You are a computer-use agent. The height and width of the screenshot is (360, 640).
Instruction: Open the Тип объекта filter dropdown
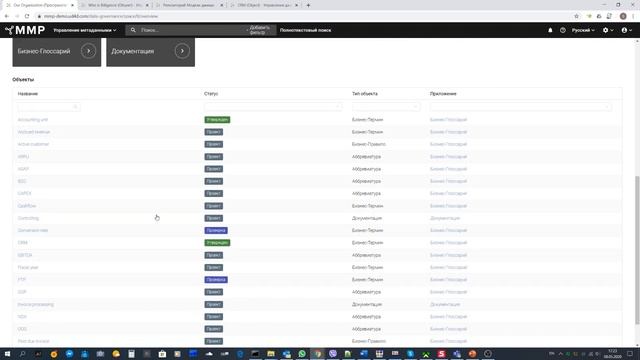(386, 107)
